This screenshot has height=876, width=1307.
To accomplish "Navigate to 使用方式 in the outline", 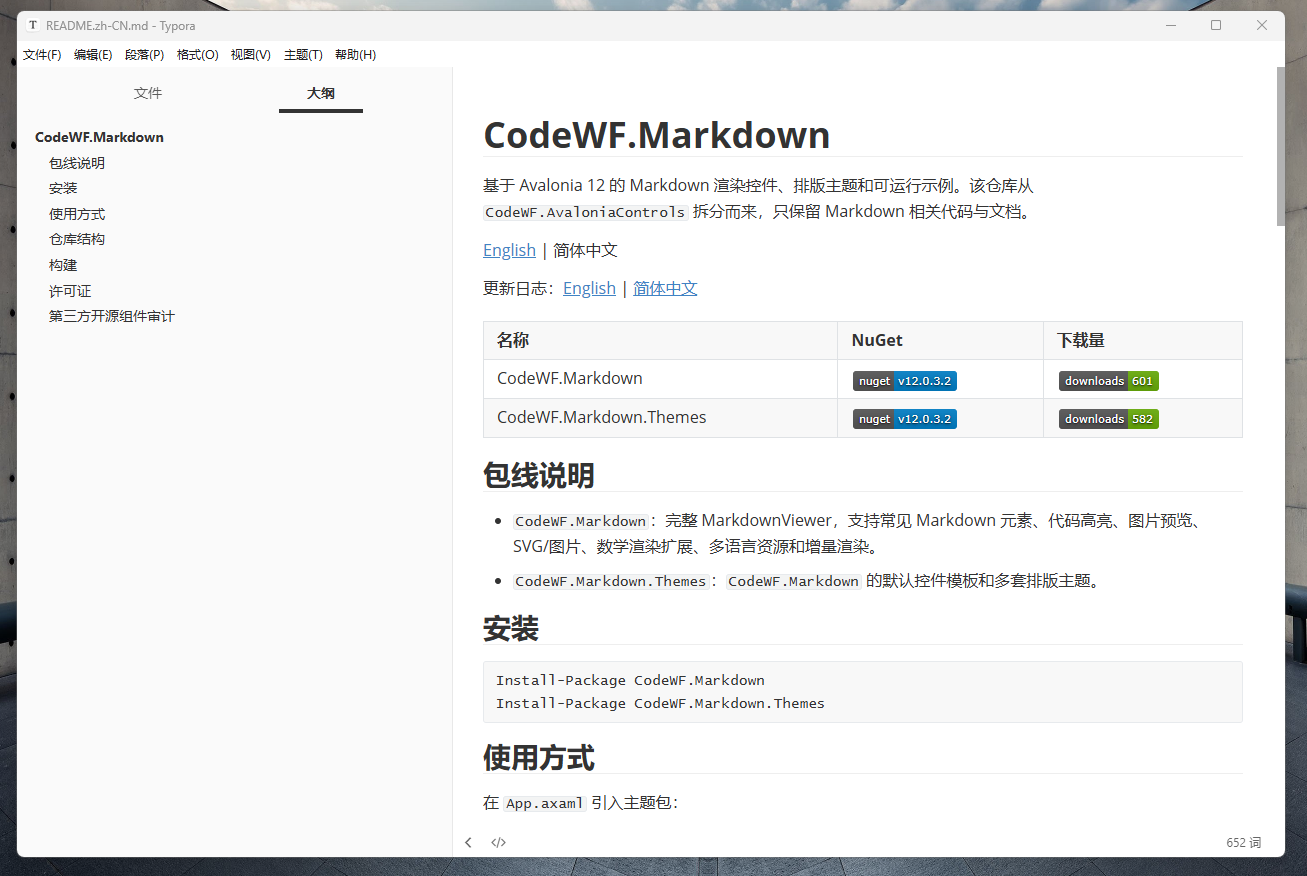I will [77, 214].
